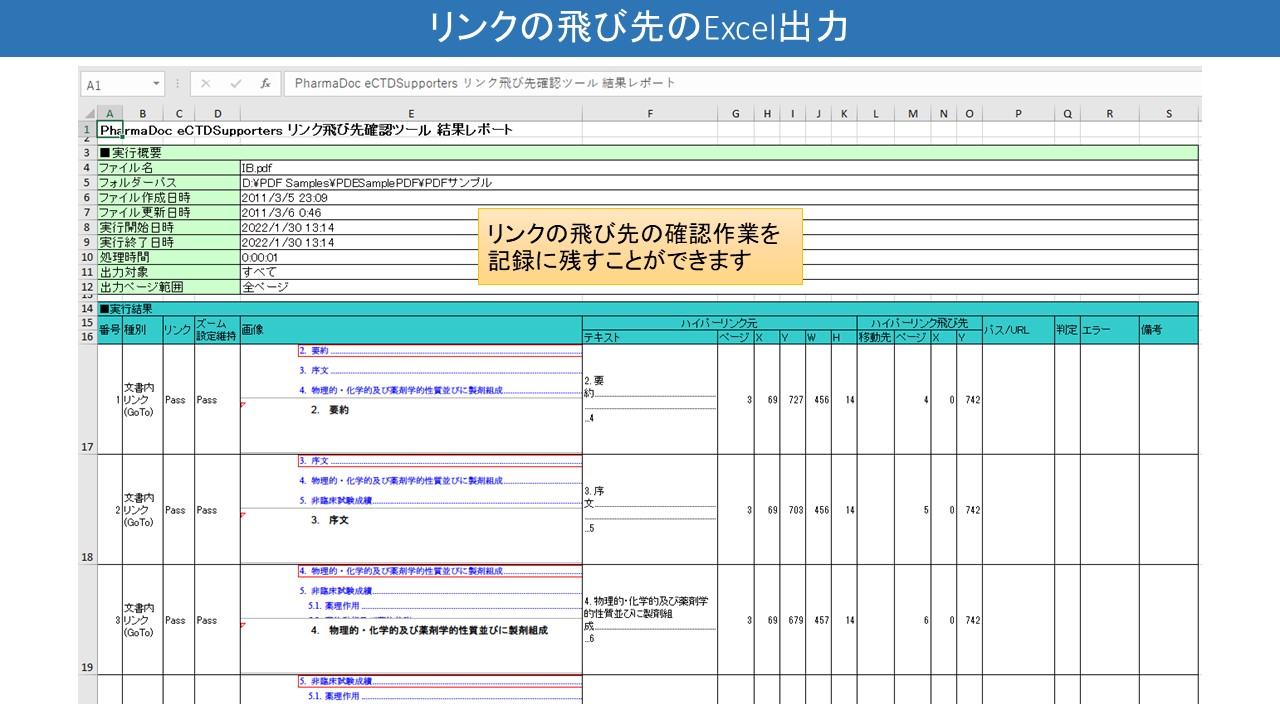The image size is (1280, 720).
Task: Click the Y value 703 in row 18
Action: 793,510
